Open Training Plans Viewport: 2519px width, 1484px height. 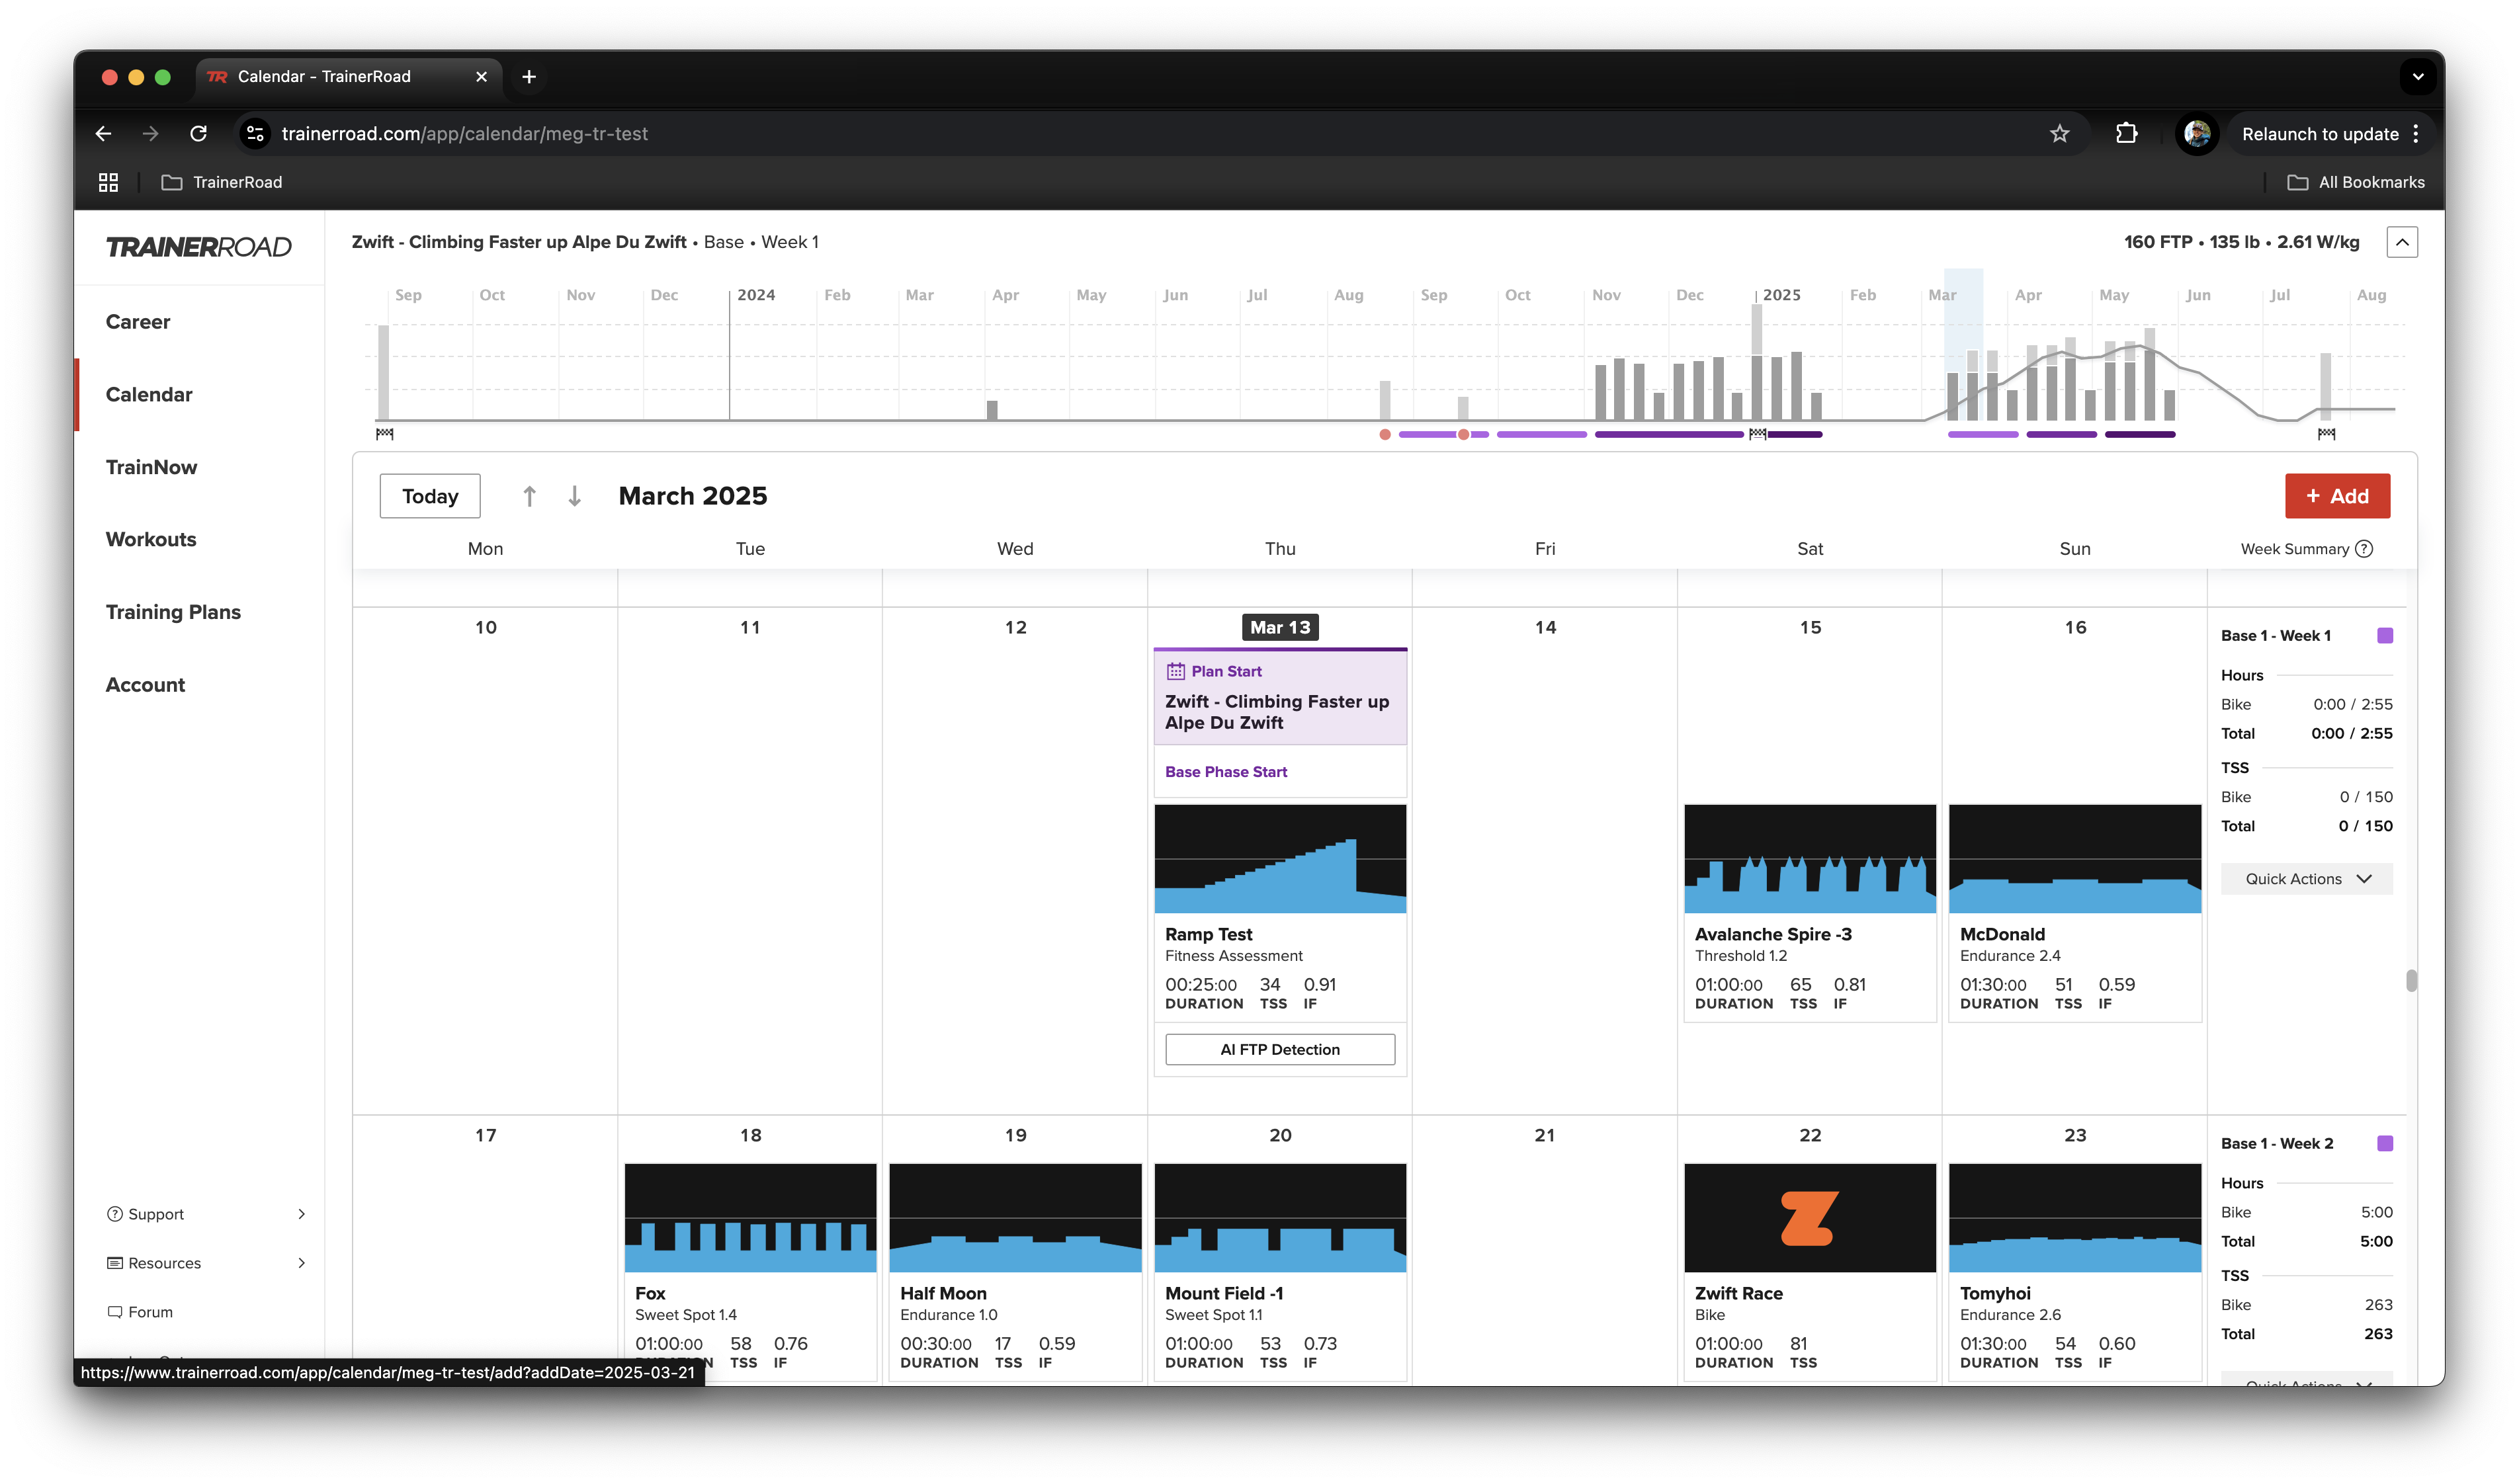click(x=173, y=612)
